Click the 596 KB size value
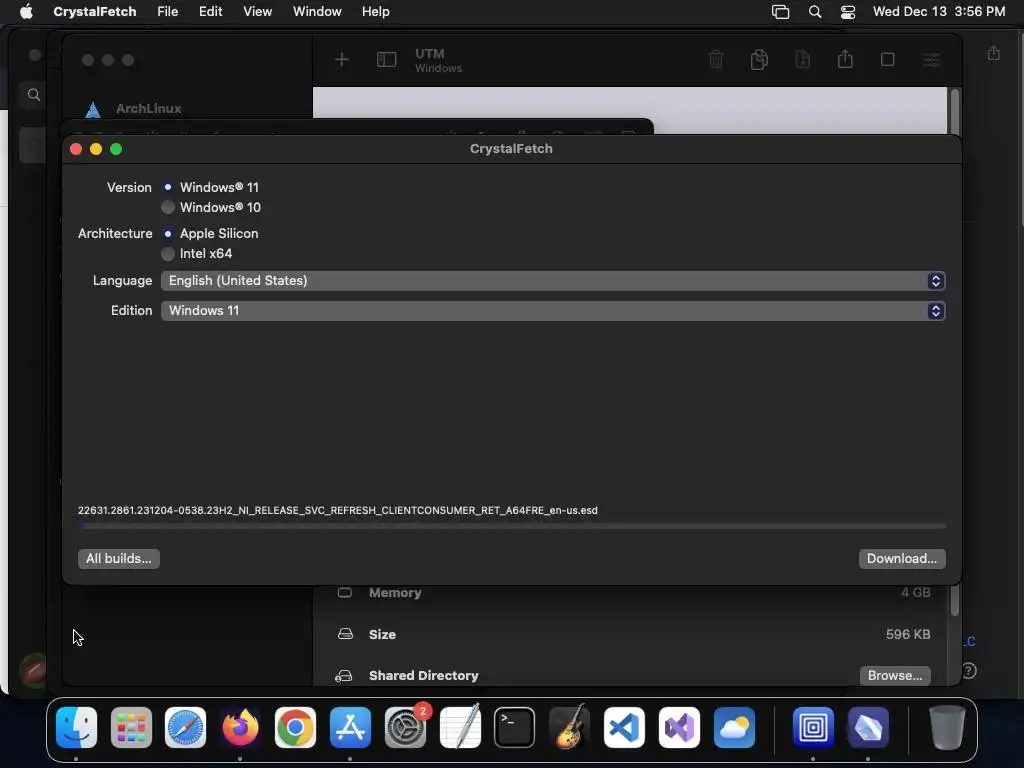The height and width of the screenshot is (768, 1024). click(908, 634)
